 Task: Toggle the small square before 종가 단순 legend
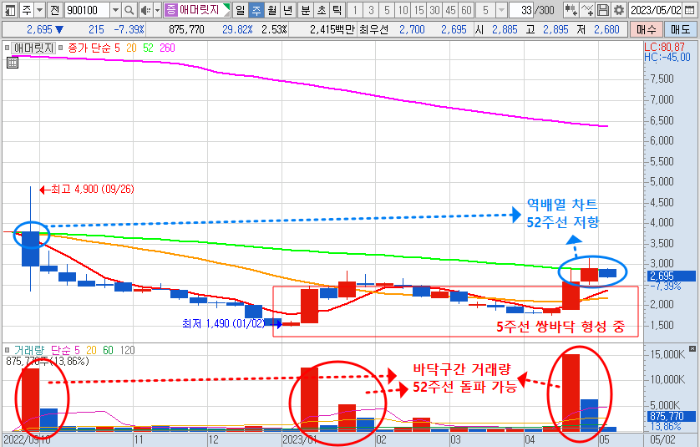click(x=61, y=48)
